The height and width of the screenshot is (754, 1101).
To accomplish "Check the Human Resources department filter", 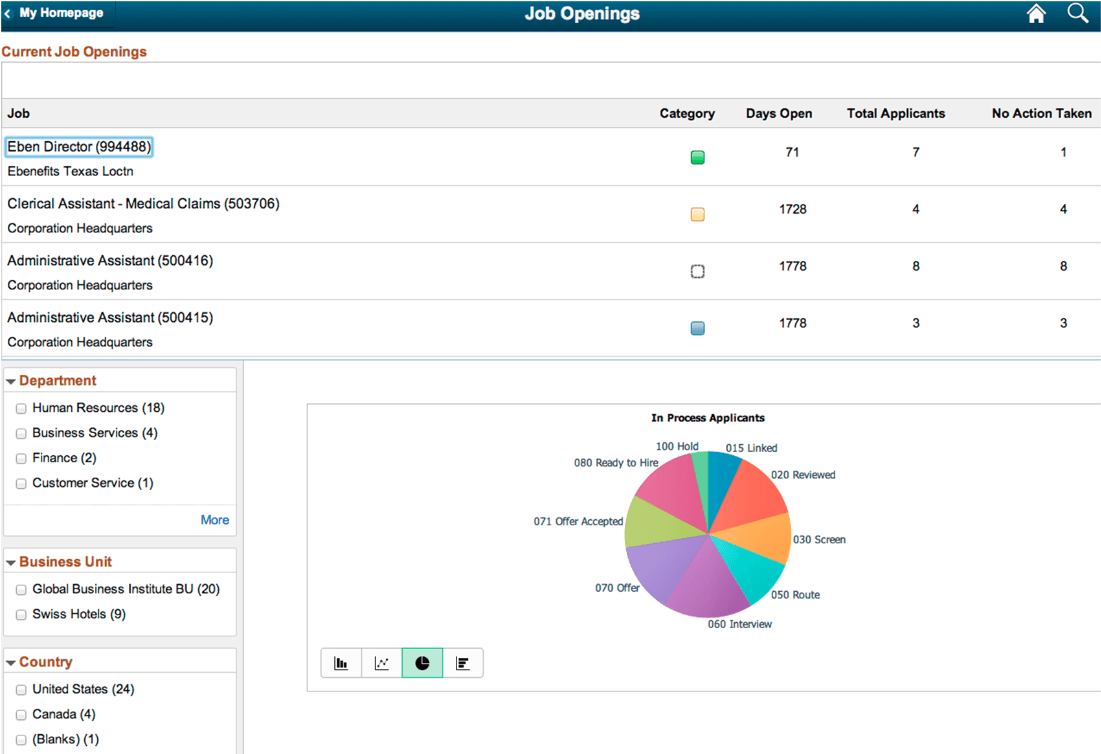I will pyautogui.click(x=21, y=408).
